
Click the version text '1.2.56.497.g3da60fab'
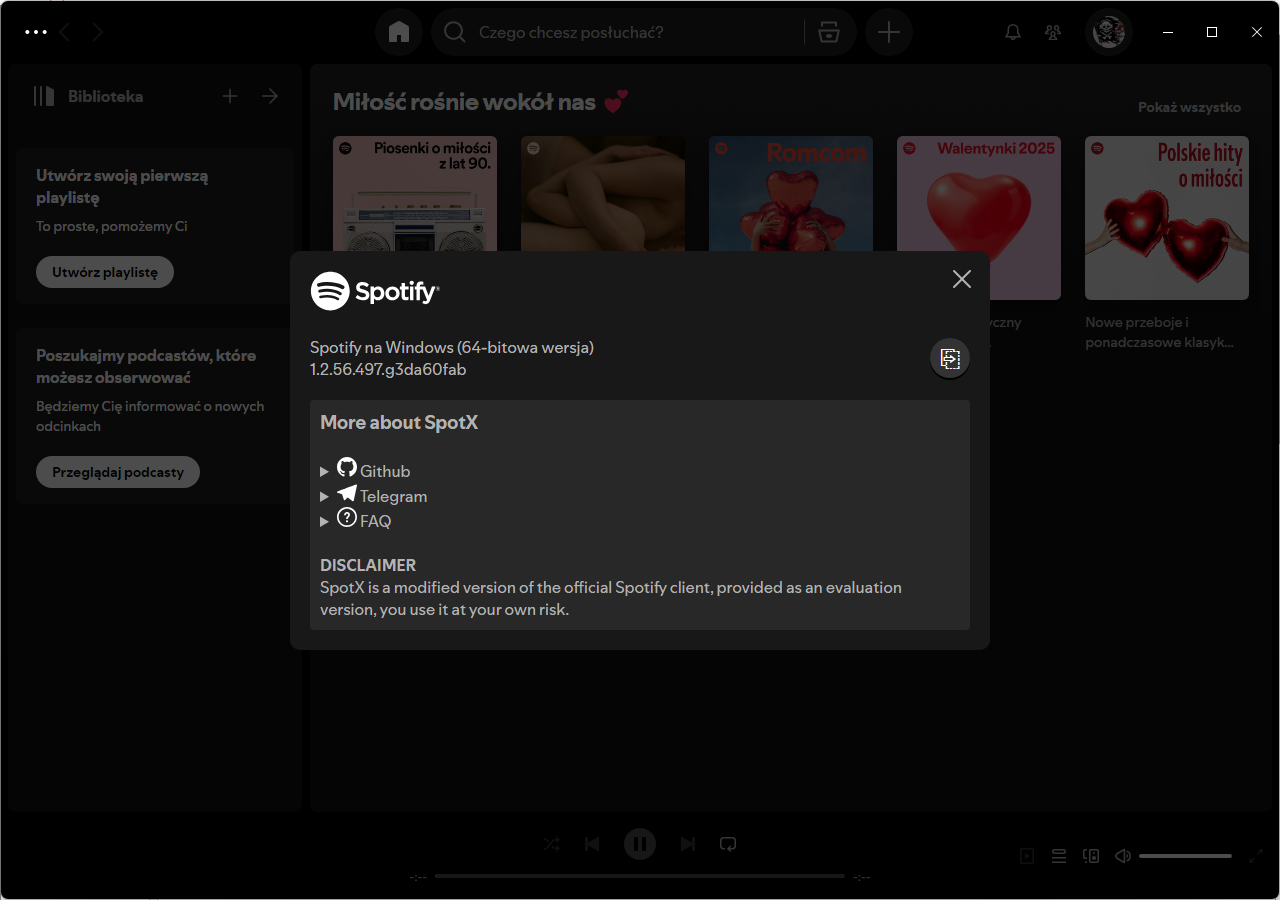point(388,369)
